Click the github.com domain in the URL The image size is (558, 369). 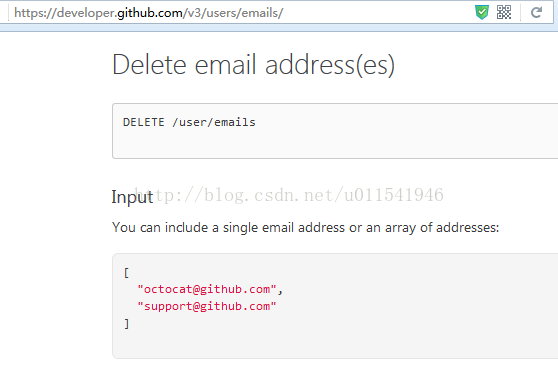150,13
